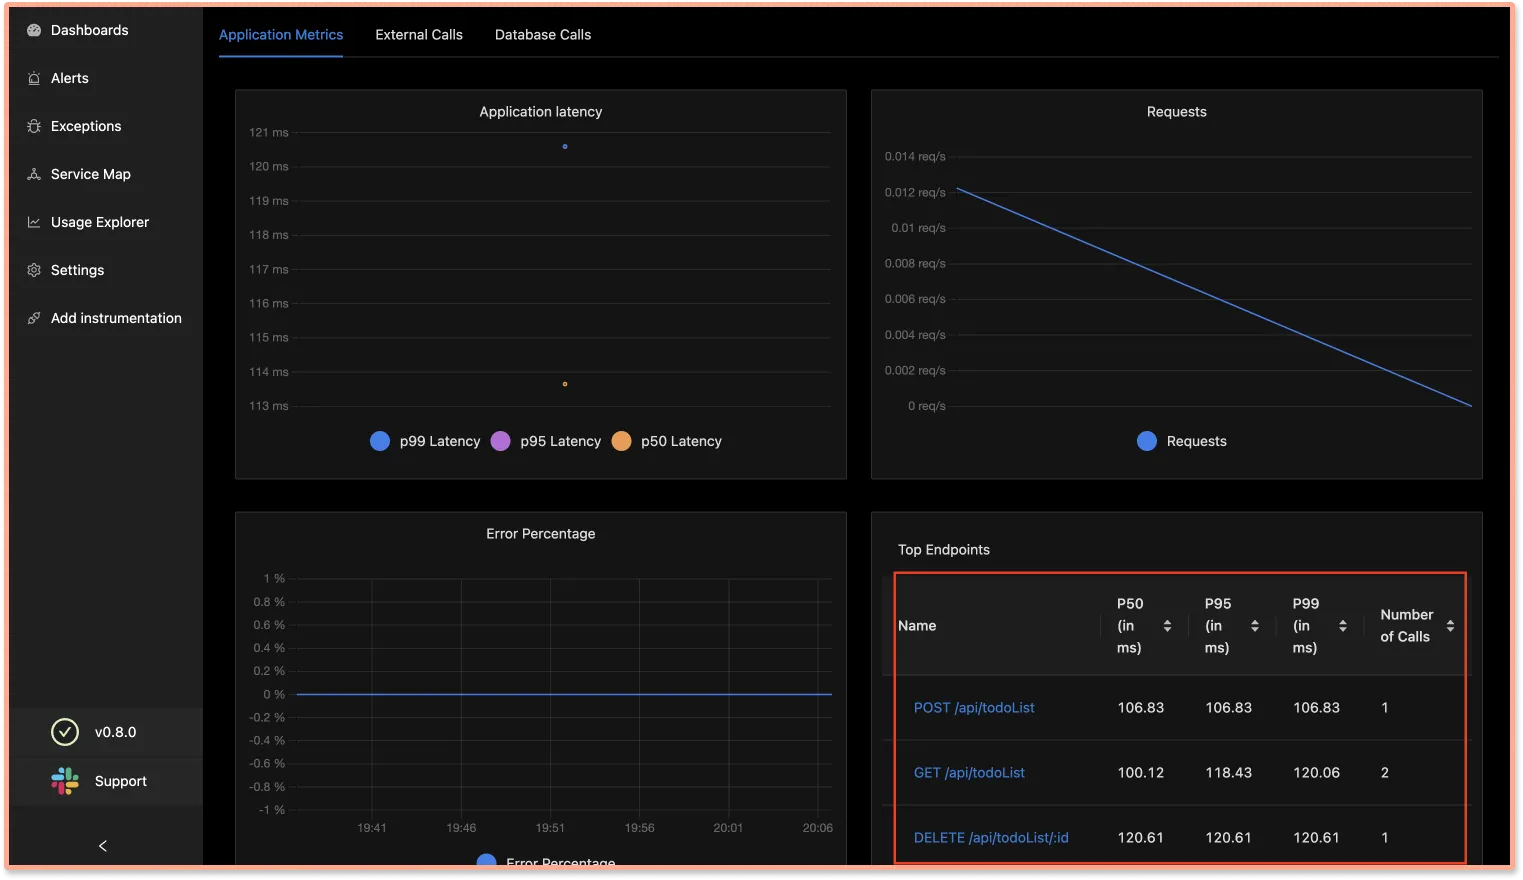This screenshot has height=880, width=1523.
Task: Click the 118.43 P95 value
Action: point(1228,772)
